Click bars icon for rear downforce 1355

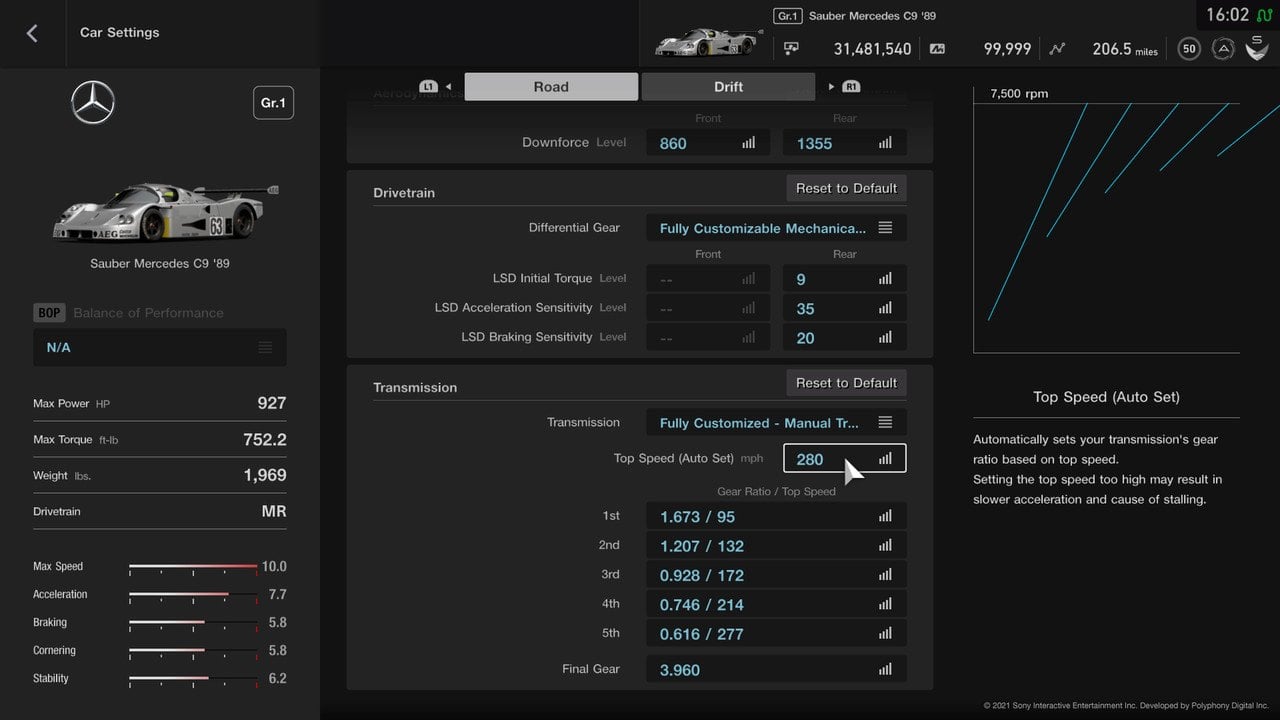click(x=885, y=143)
